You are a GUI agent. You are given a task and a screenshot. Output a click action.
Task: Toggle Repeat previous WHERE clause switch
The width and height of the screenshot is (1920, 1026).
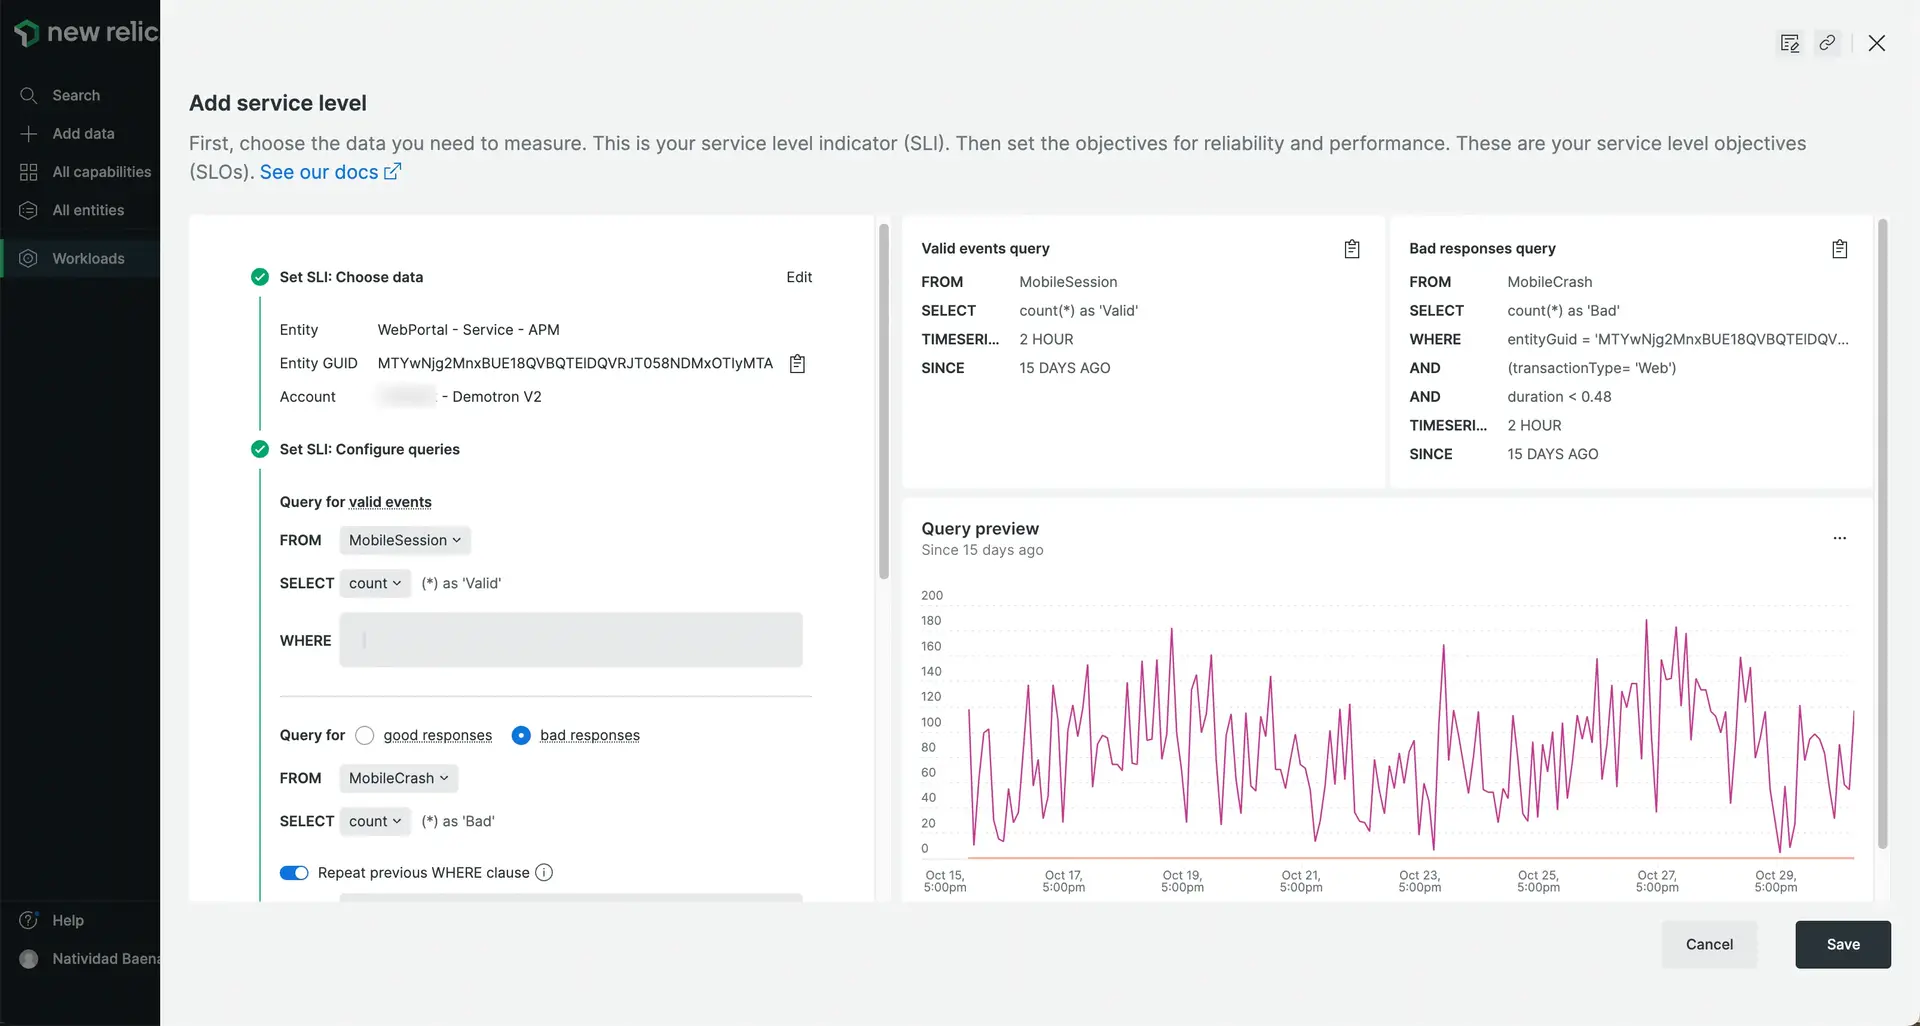(x=294, y=873)
